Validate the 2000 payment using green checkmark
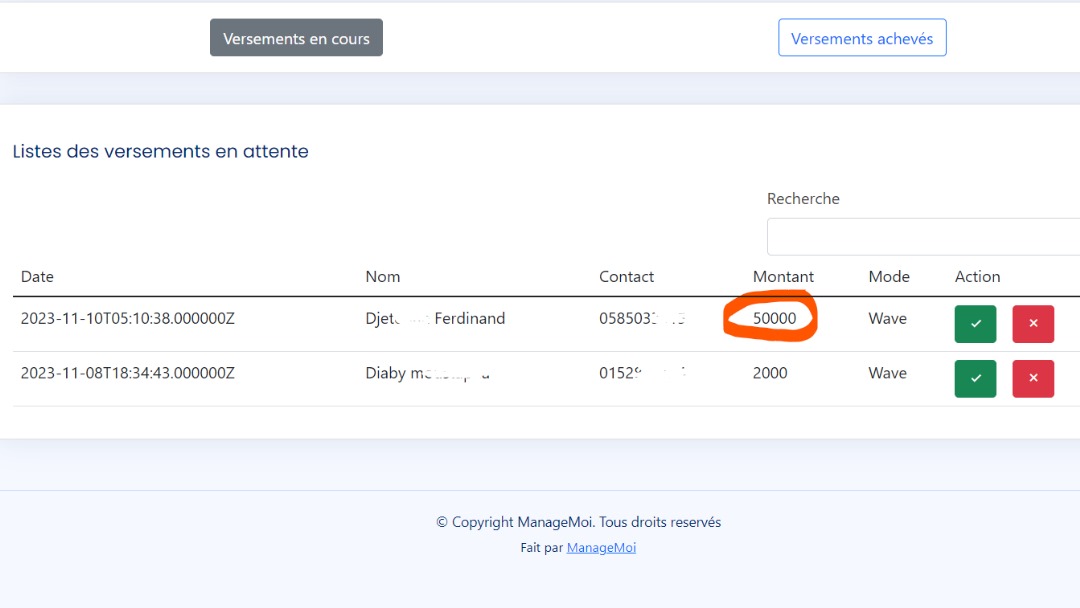Screen dimensions: 1080x608 [x=975, y=378]
